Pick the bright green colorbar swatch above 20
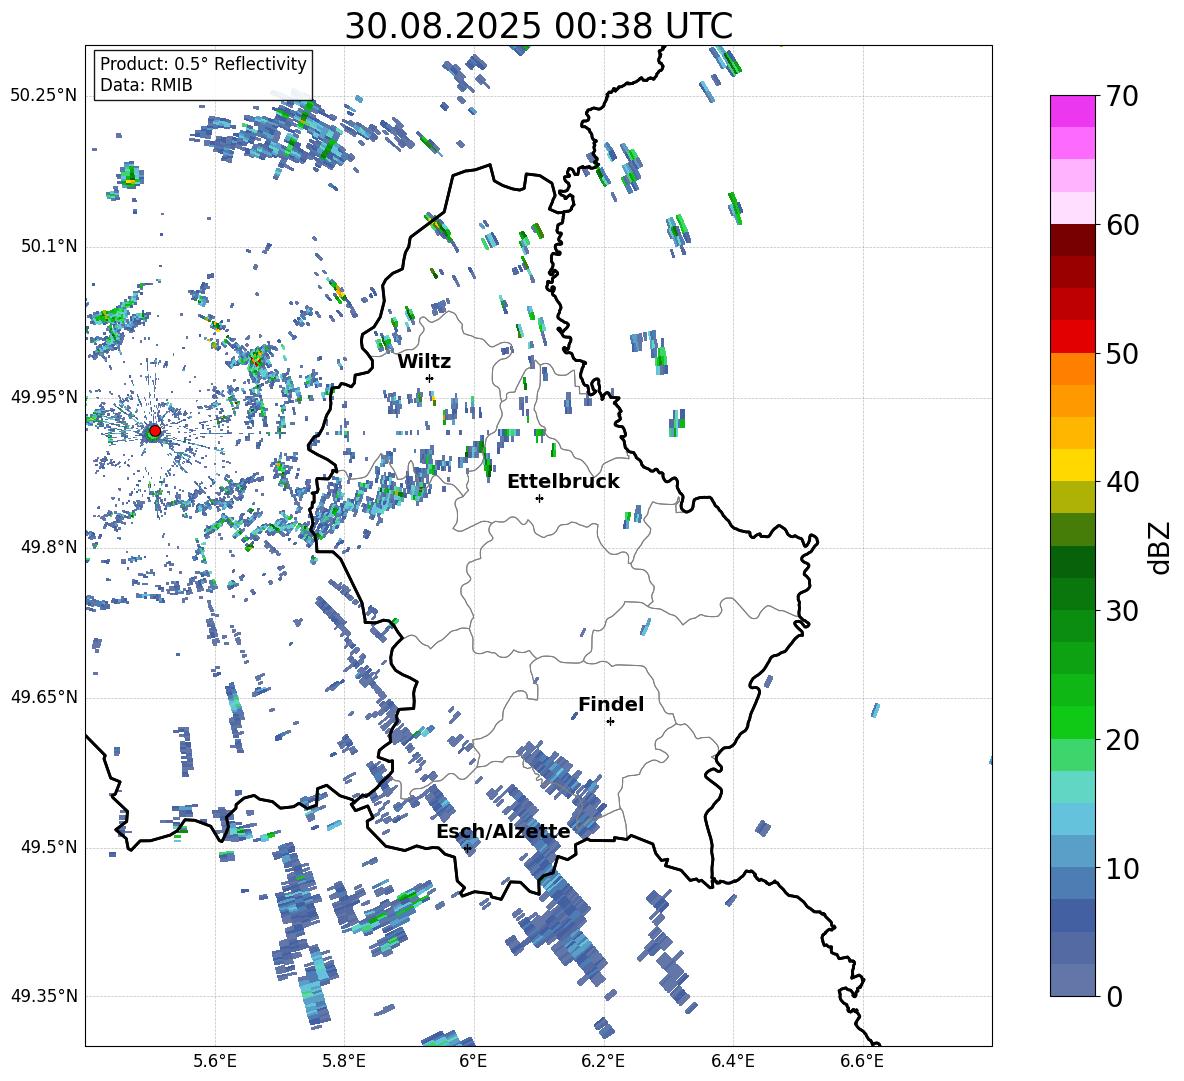 pos(1072,723)
